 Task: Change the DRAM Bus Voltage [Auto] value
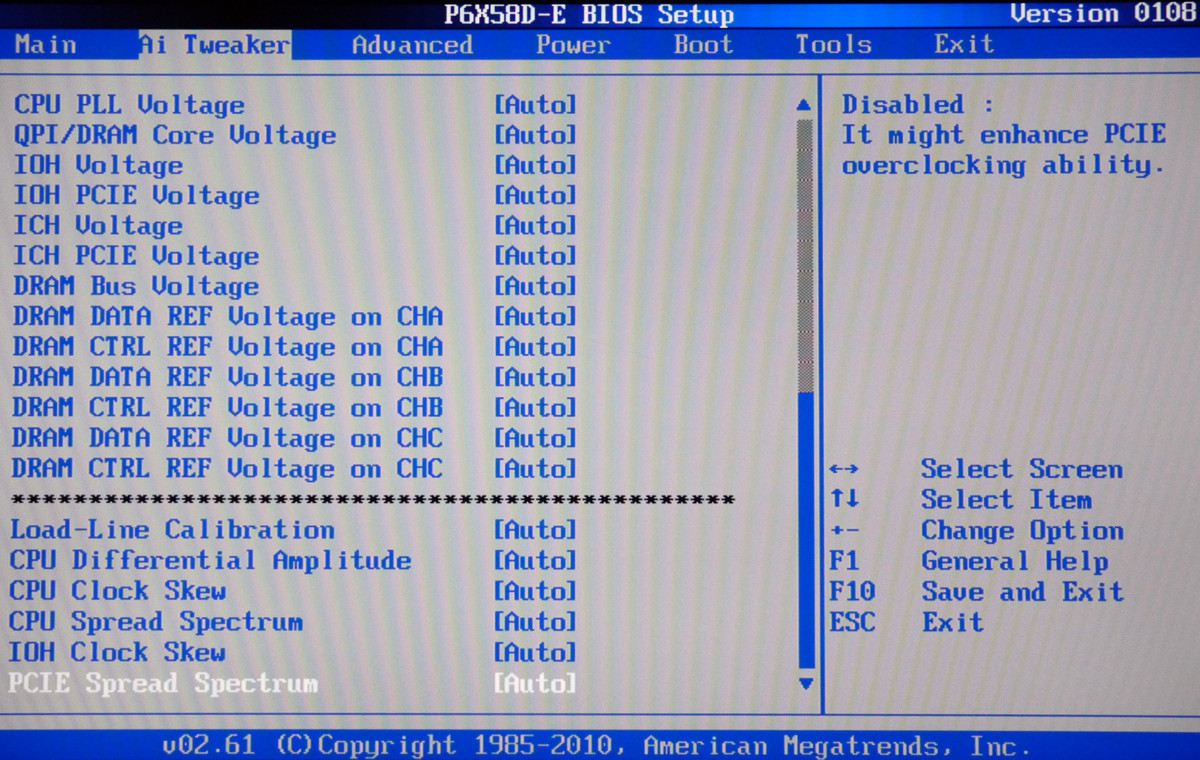tap(536, 287)
